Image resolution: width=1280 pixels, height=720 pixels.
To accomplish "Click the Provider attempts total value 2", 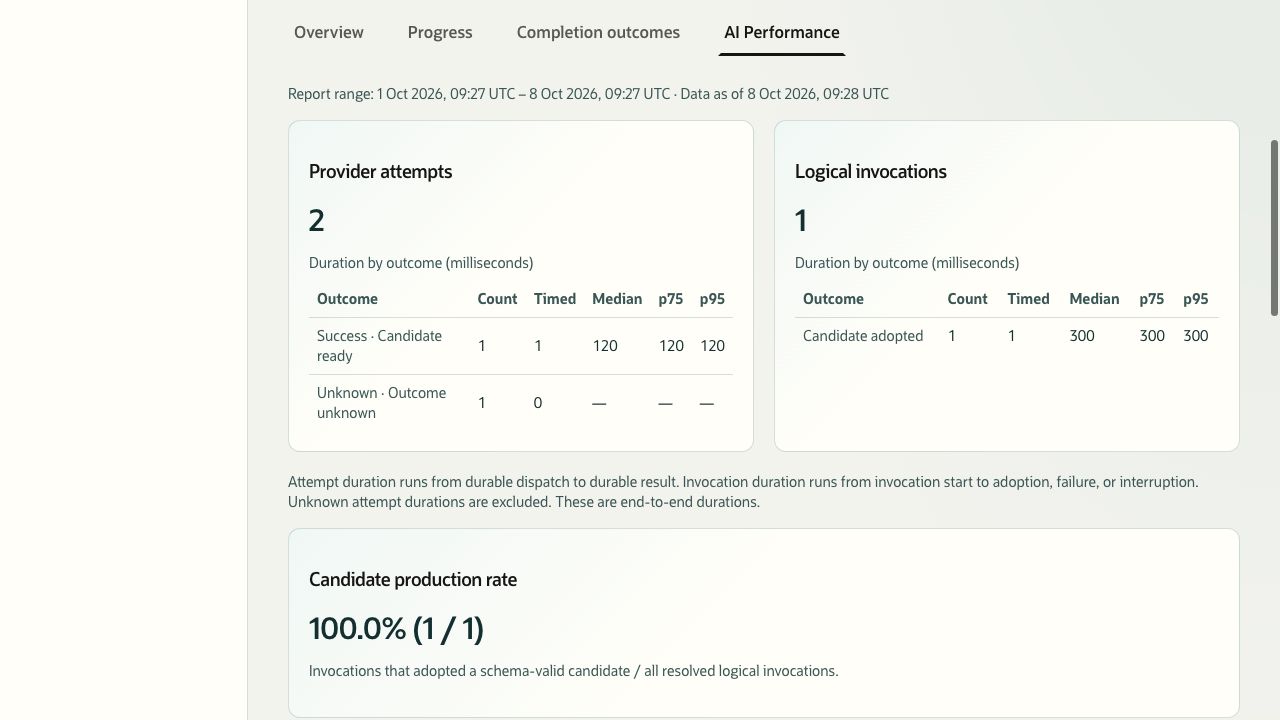I will (317, 221).
